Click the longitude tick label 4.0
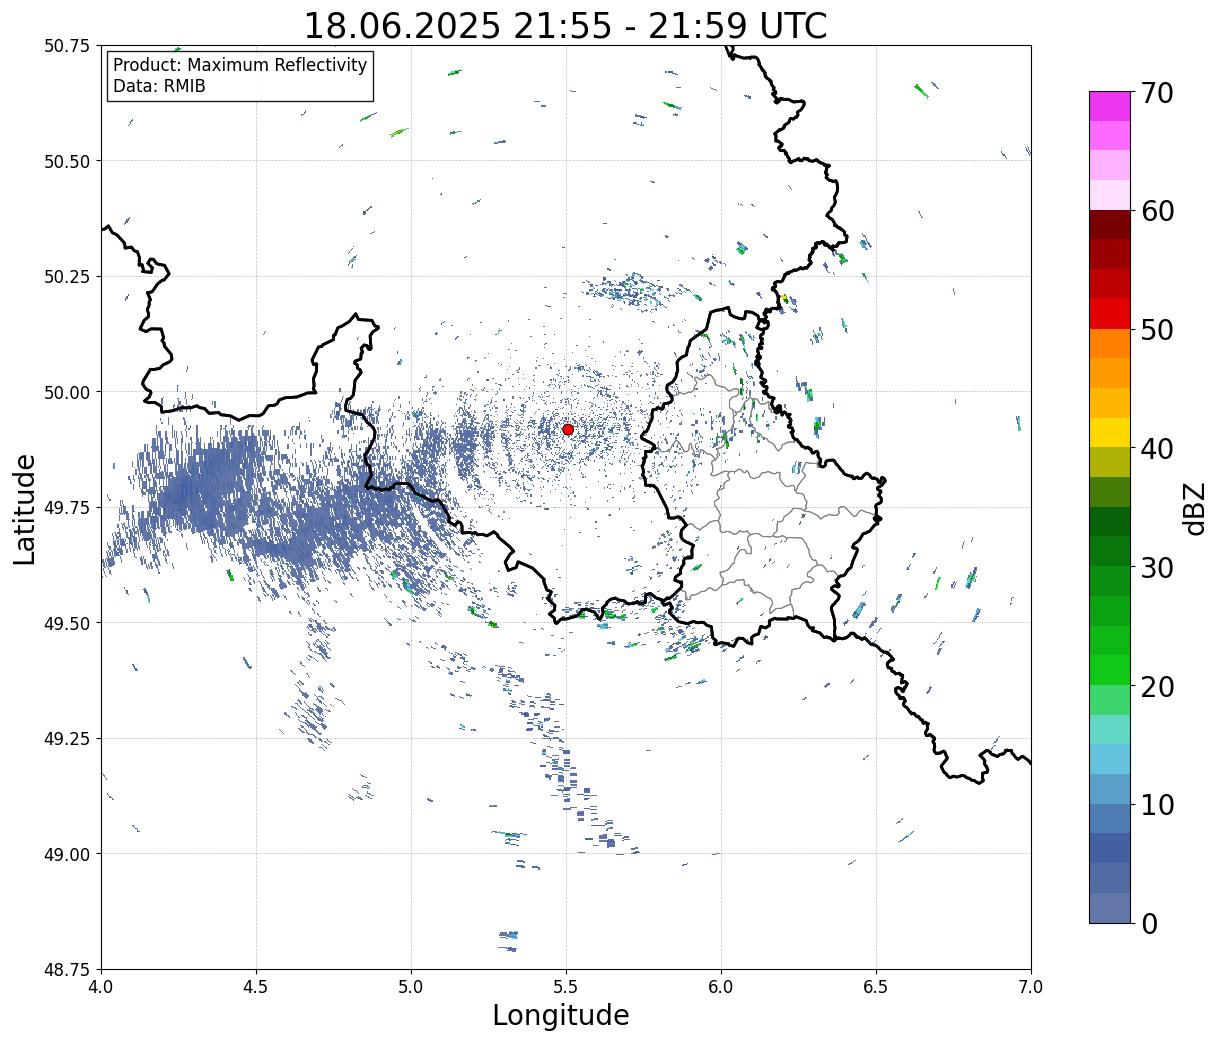1219x1040 pixels. click(101, 987)
